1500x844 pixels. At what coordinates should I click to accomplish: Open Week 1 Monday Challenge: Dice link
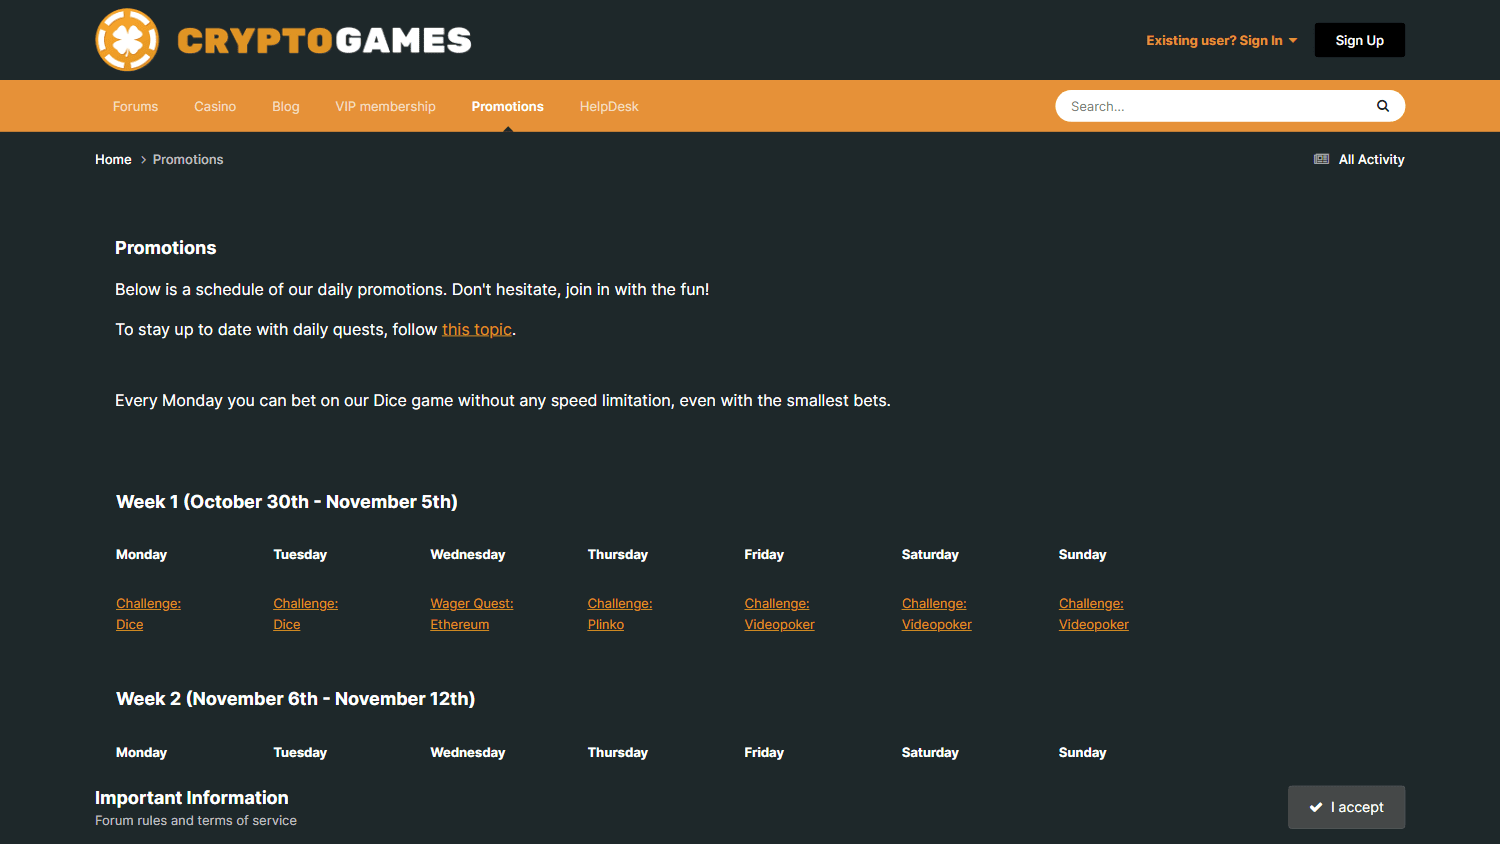click(148, 614)
